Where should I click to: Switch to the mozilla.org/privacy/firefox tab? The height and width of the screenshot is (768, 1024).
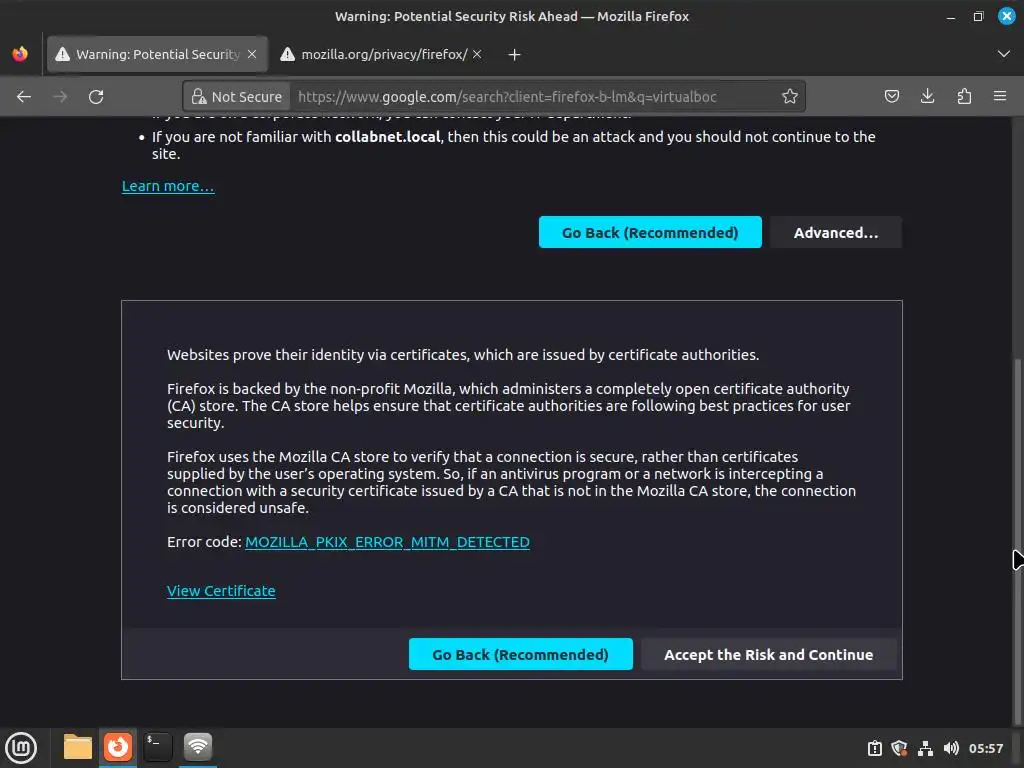tap(382, 54)
